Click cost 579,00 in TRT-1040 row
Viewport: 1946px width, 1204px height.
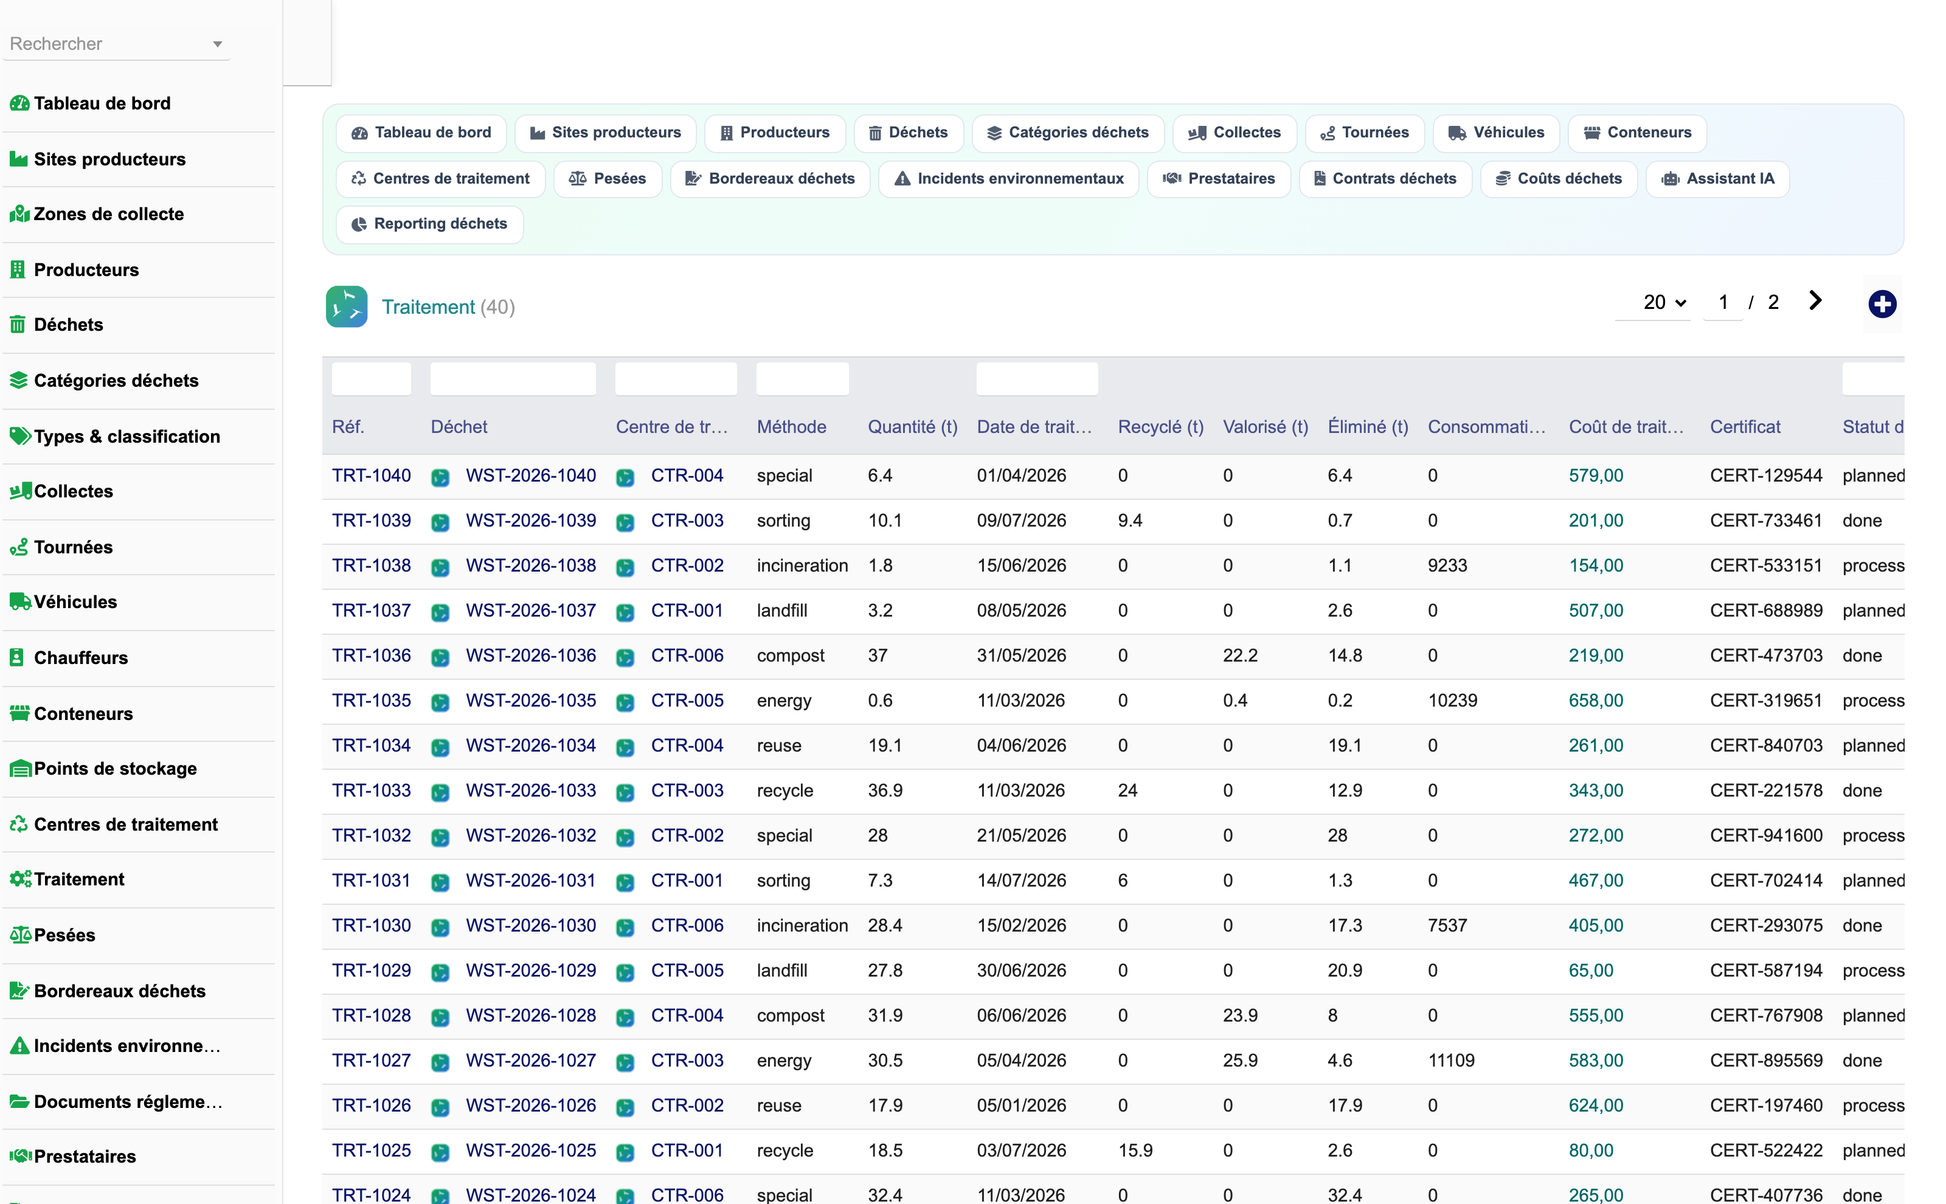1596,476
